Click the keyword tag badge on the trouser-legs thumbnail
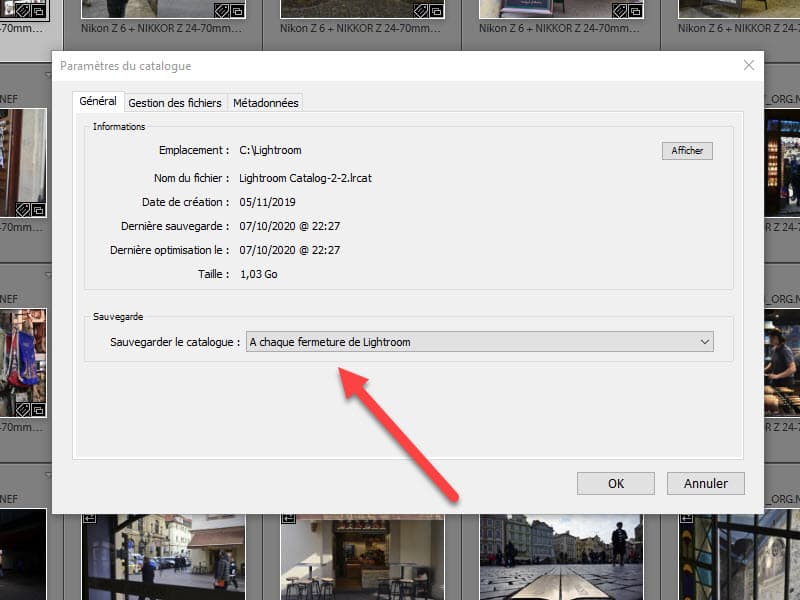Viewport: 800px width, 600px height. coord(221,10)
